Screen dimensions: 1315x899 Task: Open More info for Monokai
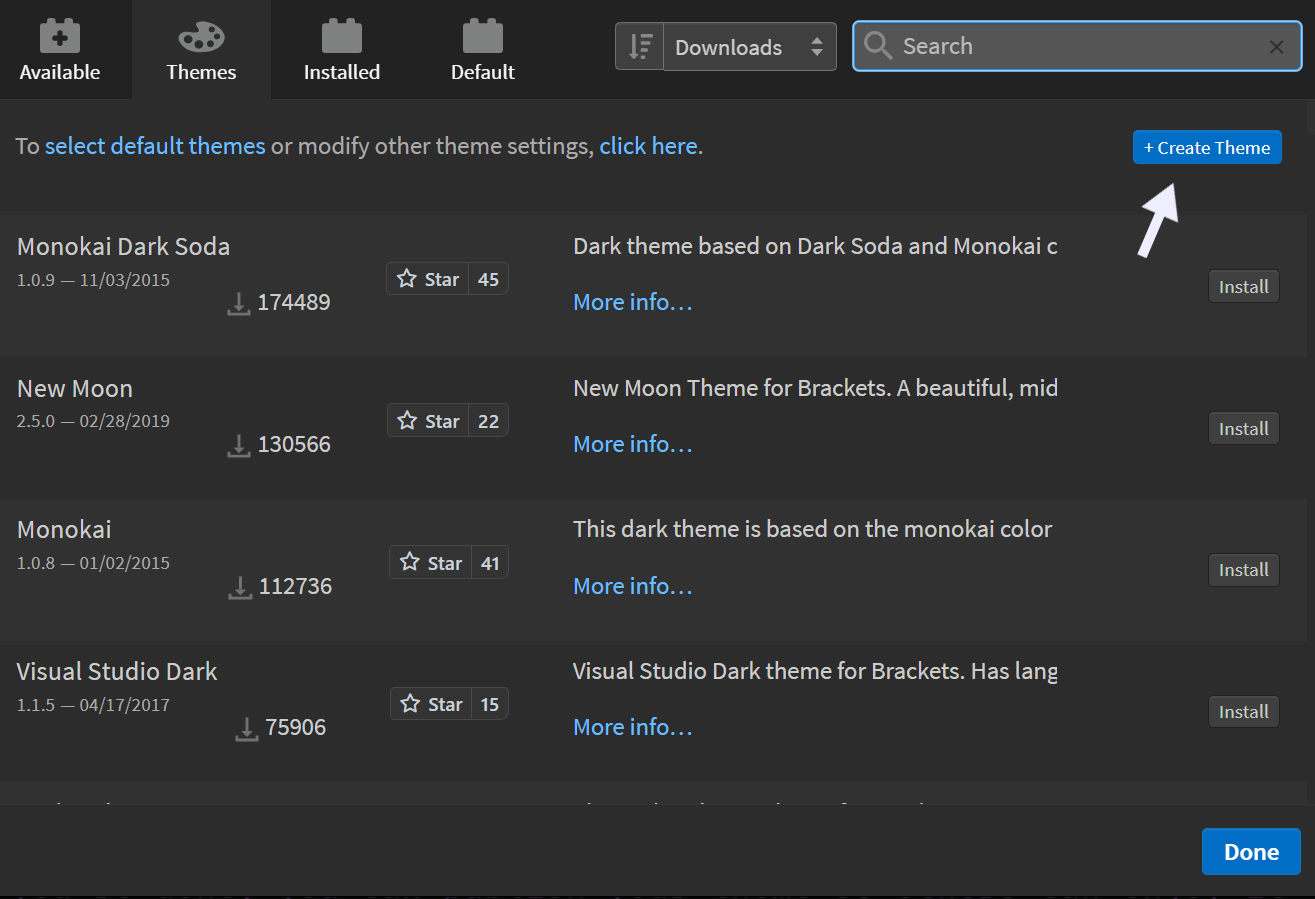[633, 586]
